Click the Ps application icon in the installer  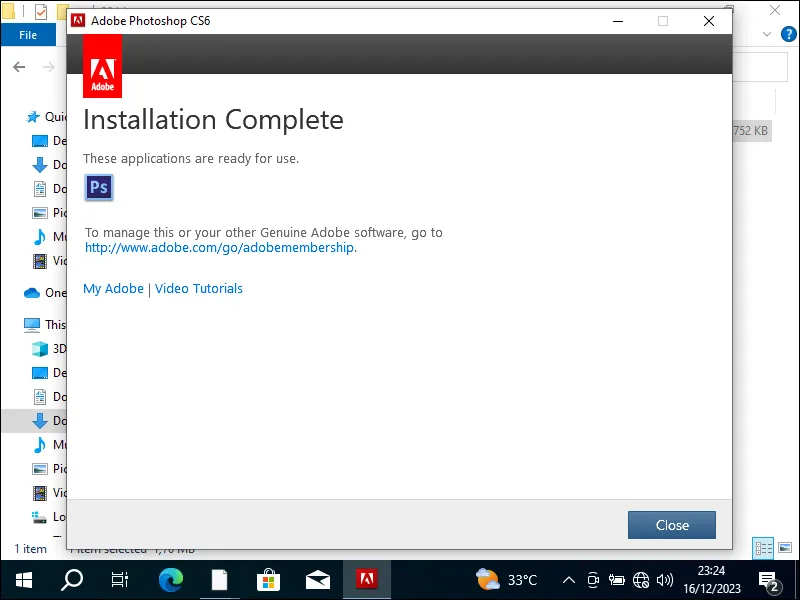pos(98,187)
